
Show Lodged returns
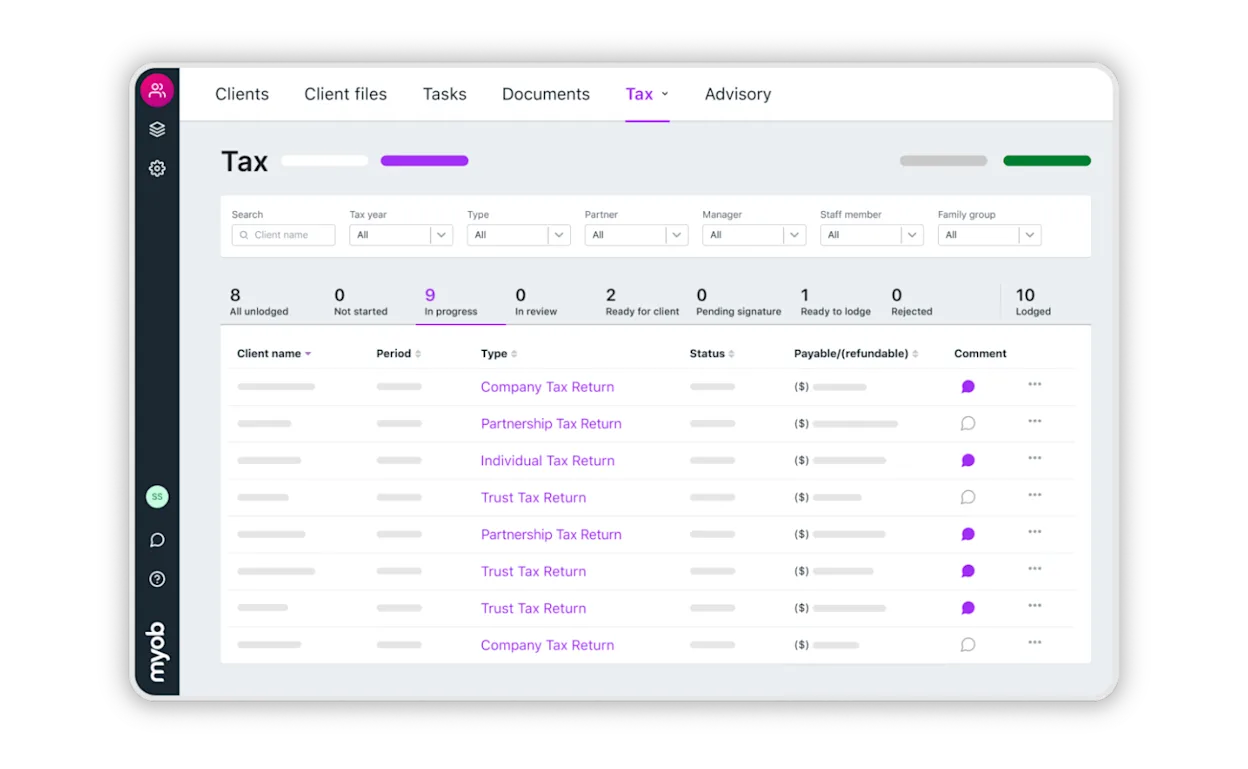tap(1033, 302)
